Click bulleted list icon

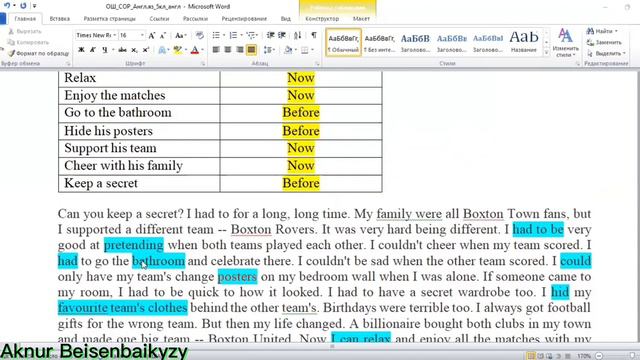(x=216, y=36)
